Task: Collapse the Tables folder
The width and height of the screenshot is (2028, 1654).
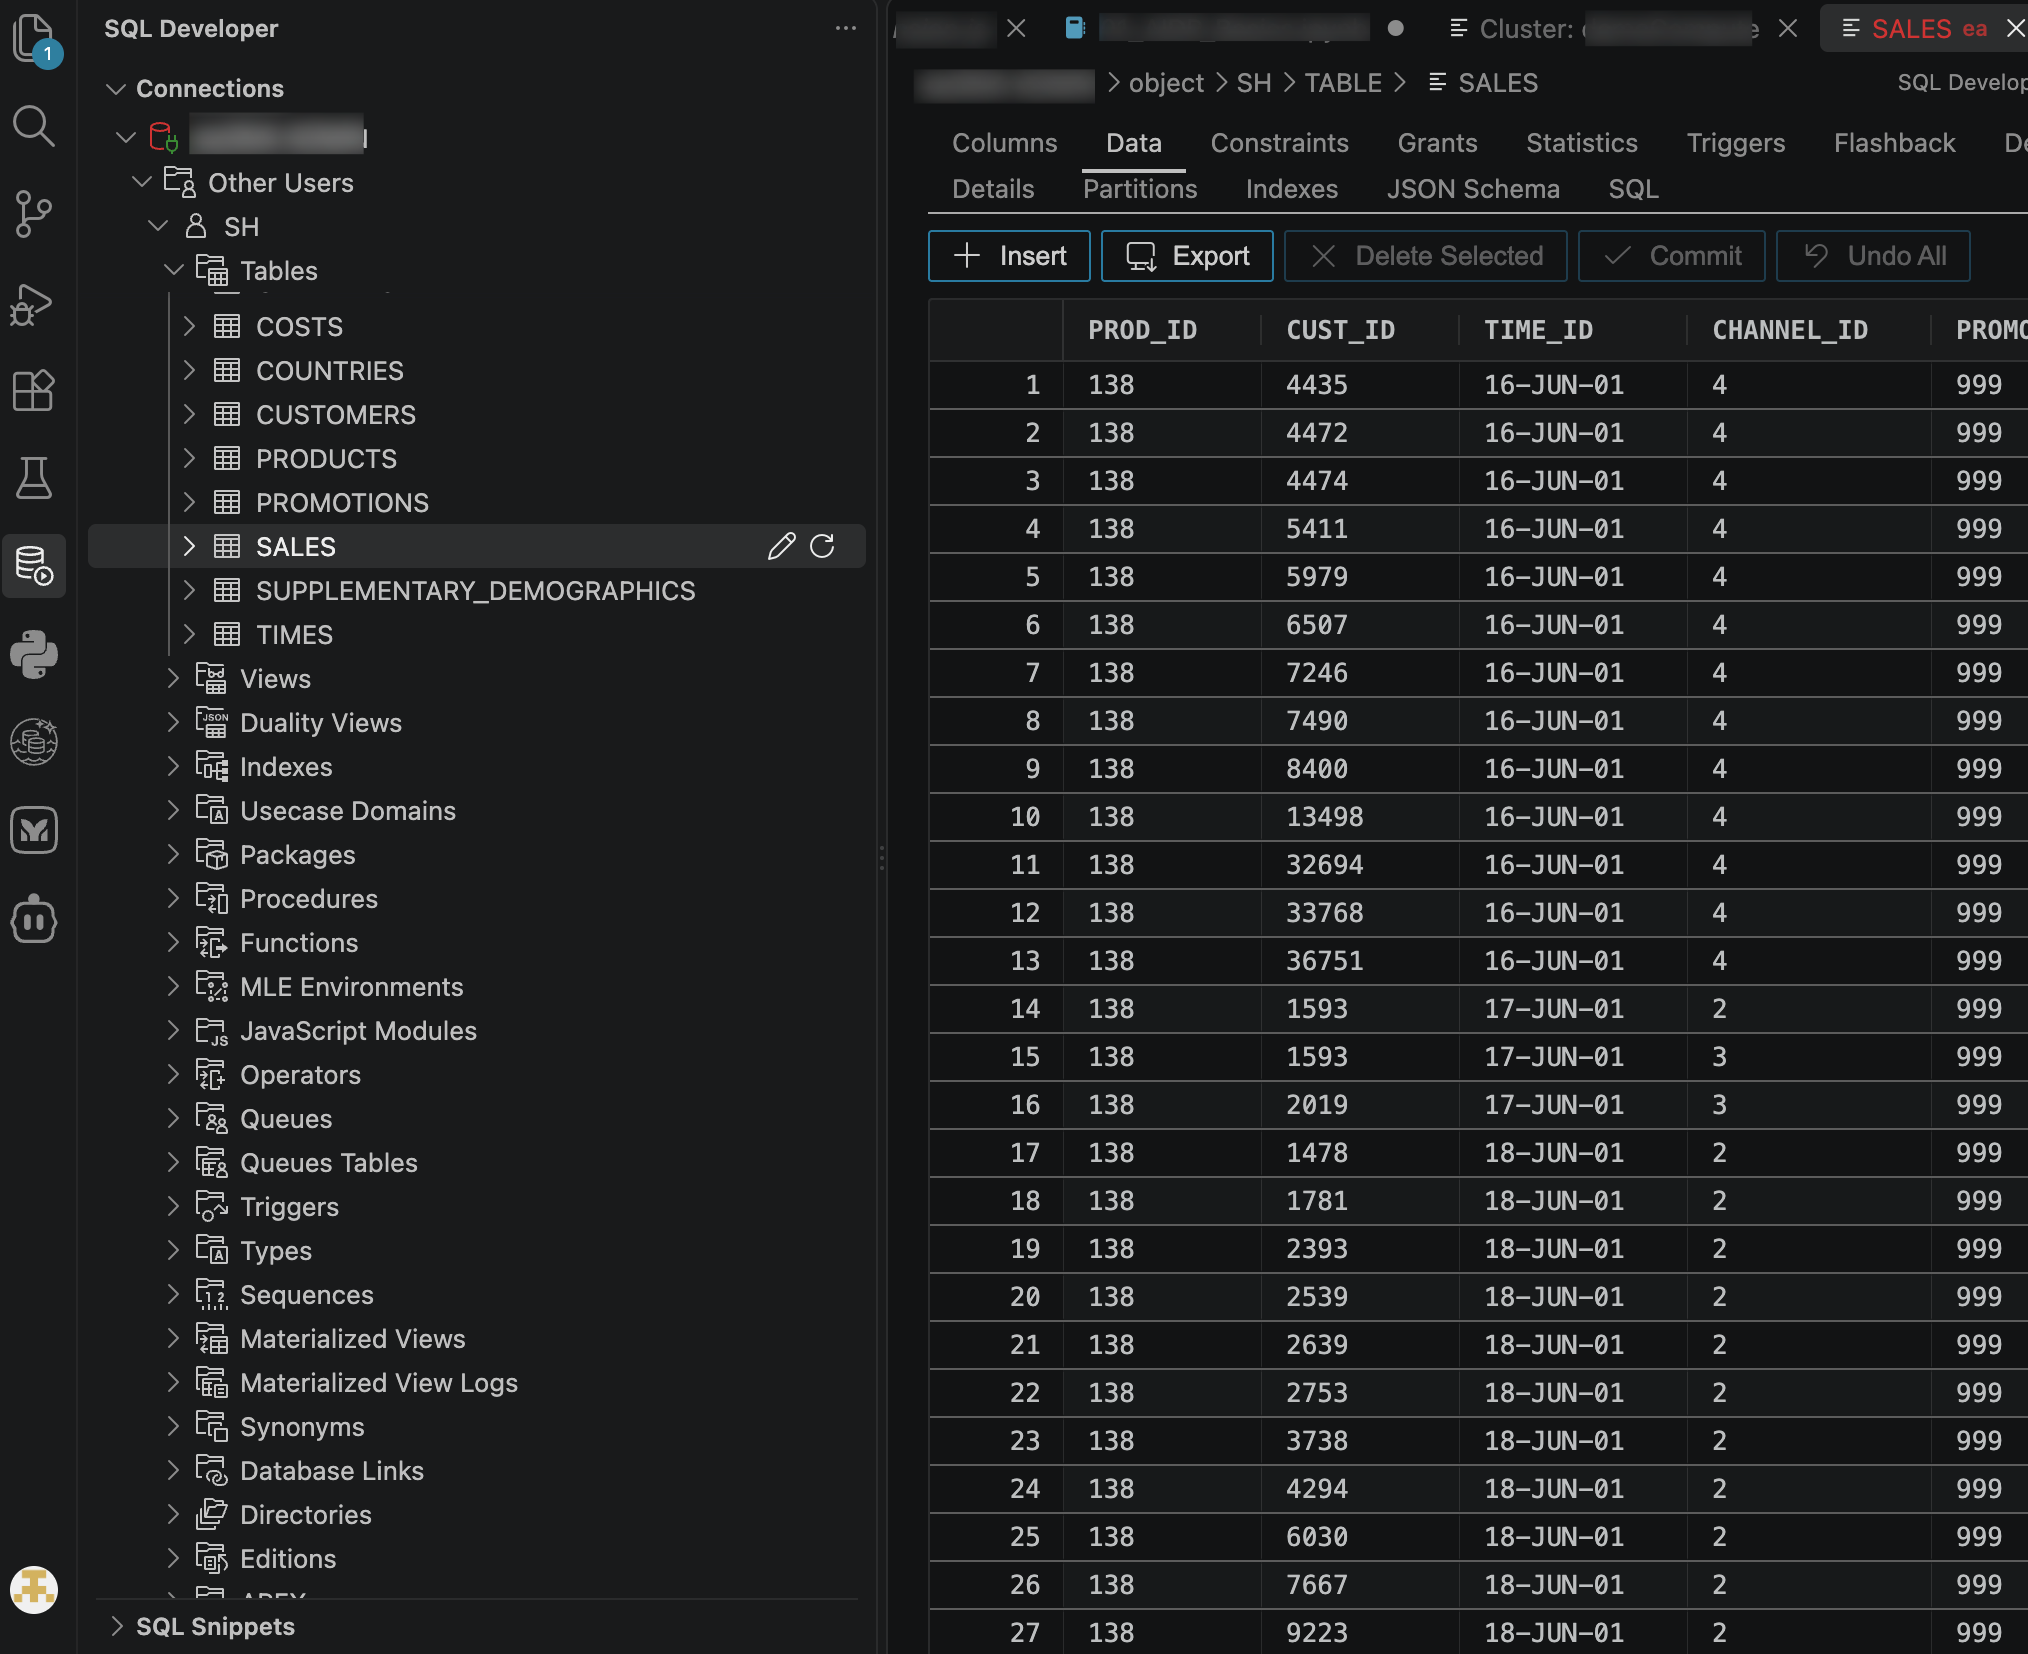Action: [174, 270]
